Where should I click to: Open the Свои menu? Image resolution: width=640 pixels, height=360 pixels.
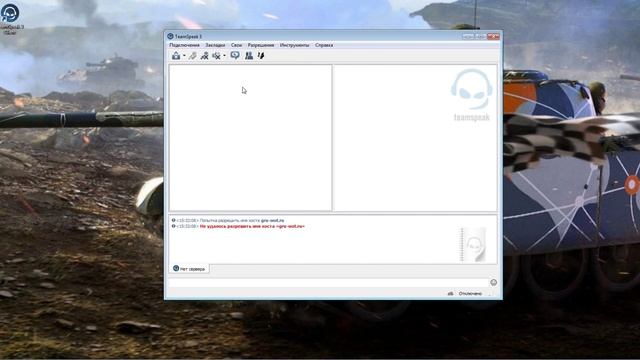pos(236,45)
